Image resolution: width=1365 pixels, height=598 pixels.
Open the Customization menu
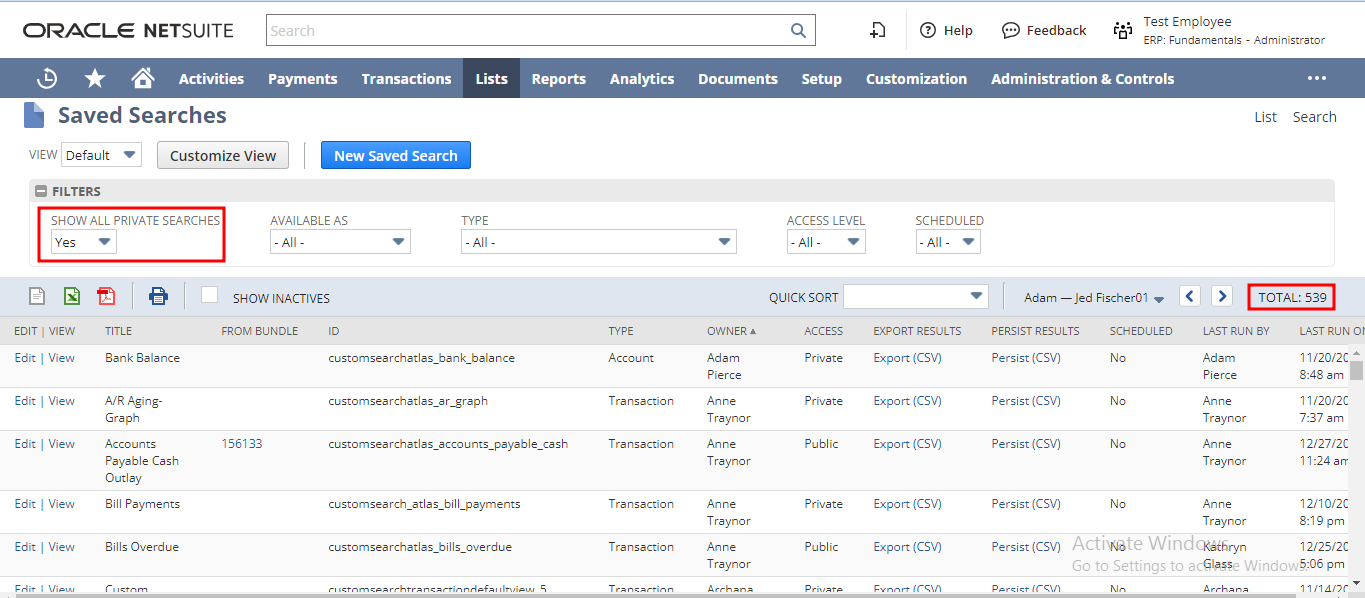pyautogui.click(x=916, y=78)
